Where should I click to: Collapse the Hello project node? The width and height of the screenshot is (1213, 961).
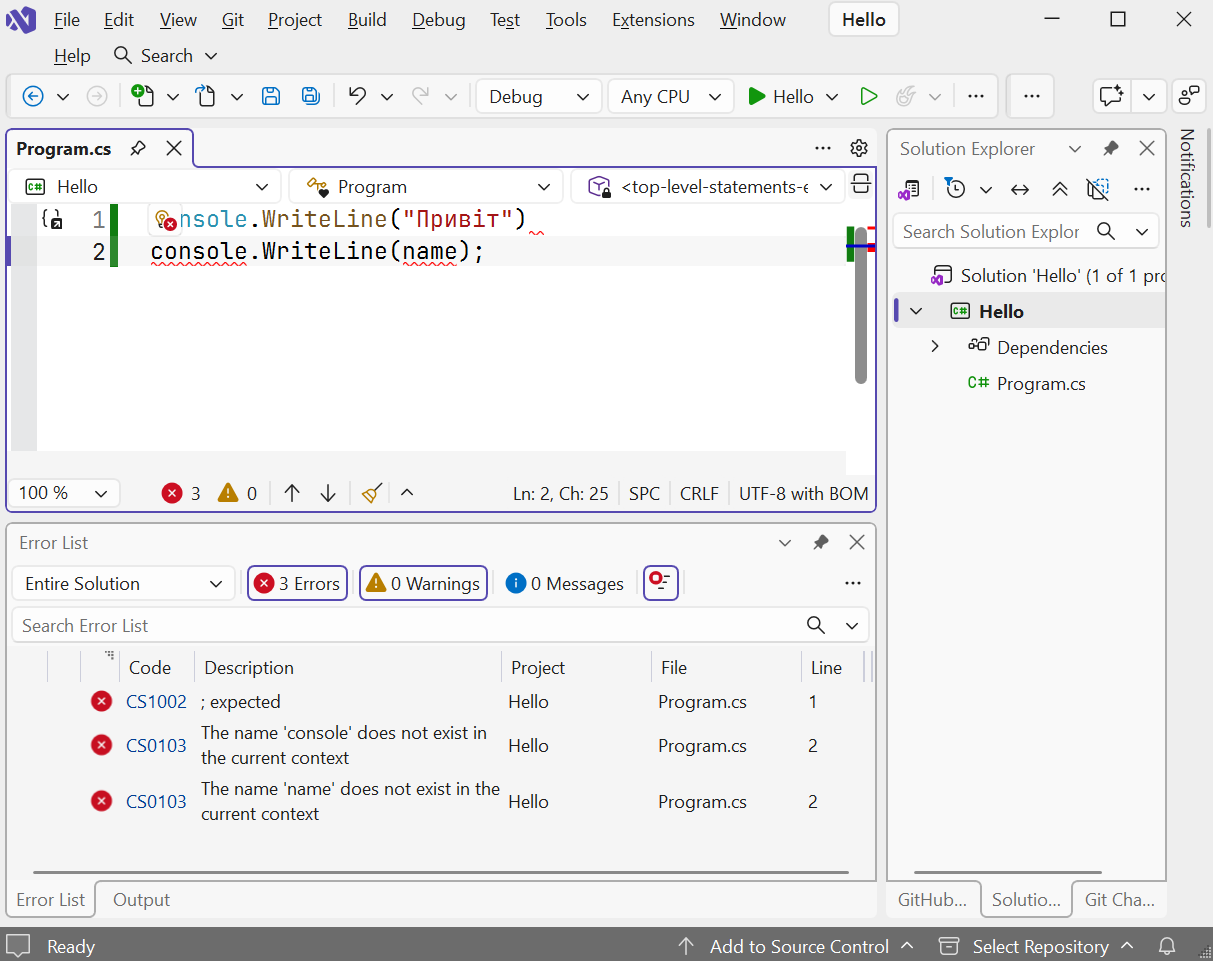pos(916,311)
